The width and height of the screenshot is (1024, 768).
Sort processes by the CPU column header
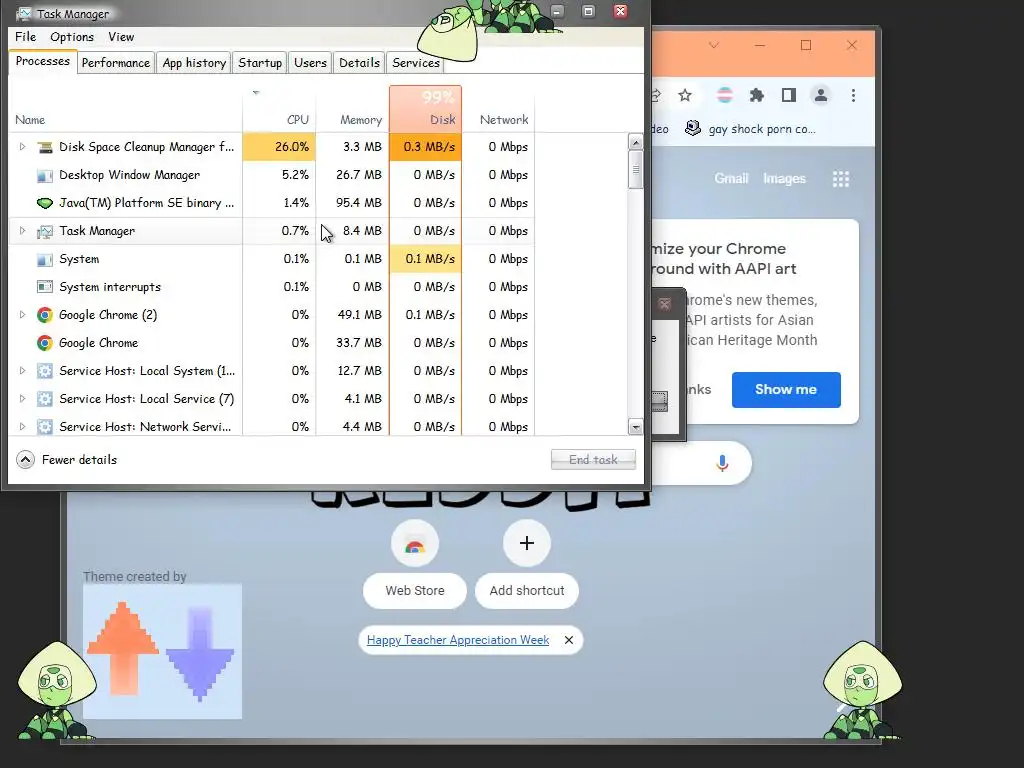tap(280, 109)
